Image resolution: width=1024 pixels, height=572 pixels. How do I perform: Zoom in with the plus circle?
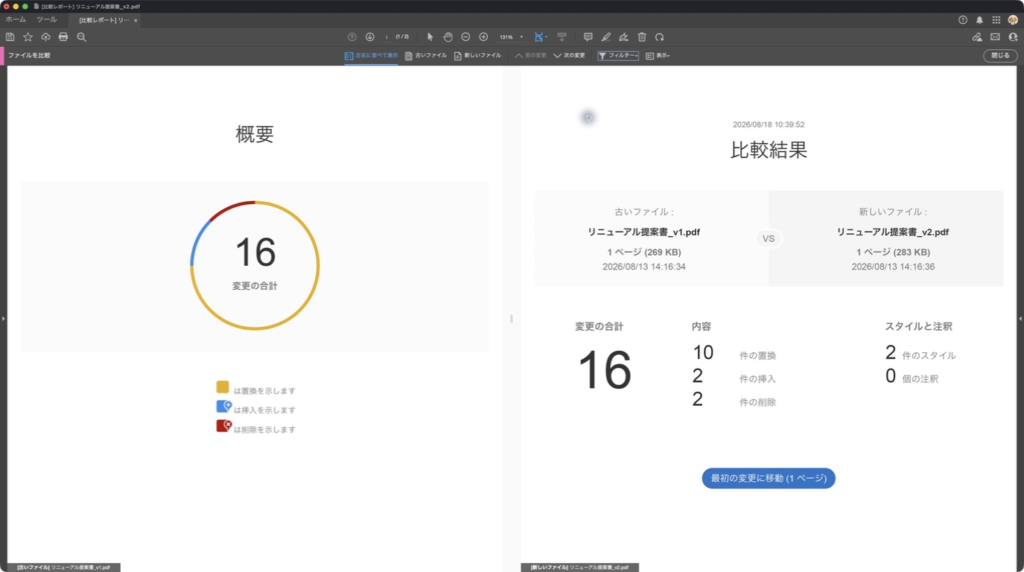[483, 37]
